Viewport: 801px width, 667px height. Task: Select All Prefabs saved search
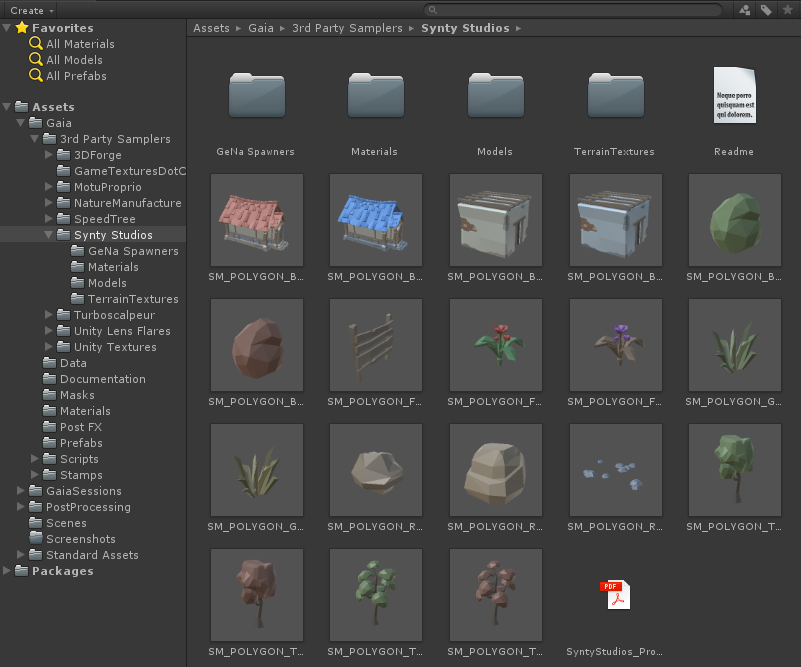click(x=76, y=76)
